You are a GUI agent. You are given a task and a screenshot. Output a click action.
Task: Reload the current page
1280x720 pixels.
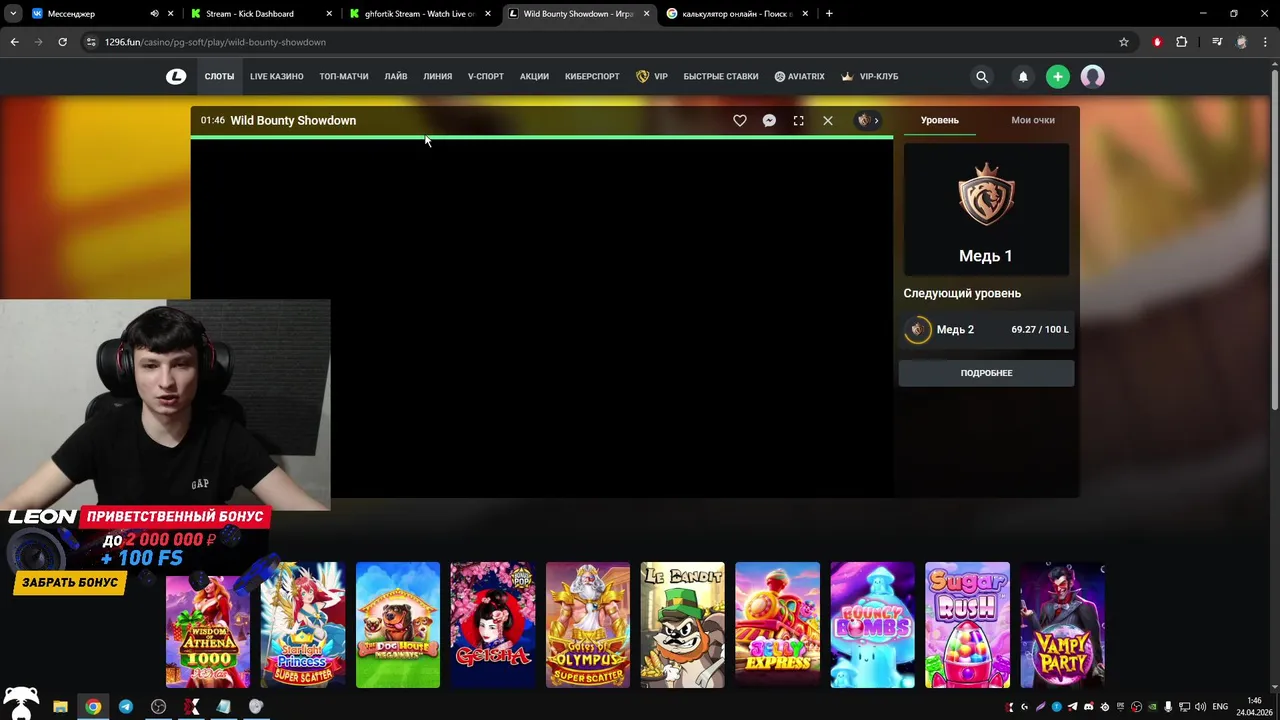coord(62,42)
